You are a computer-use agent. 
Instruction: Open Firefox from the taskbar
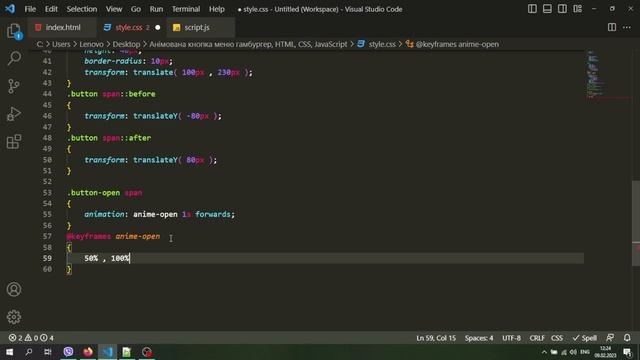pos(88,352)
